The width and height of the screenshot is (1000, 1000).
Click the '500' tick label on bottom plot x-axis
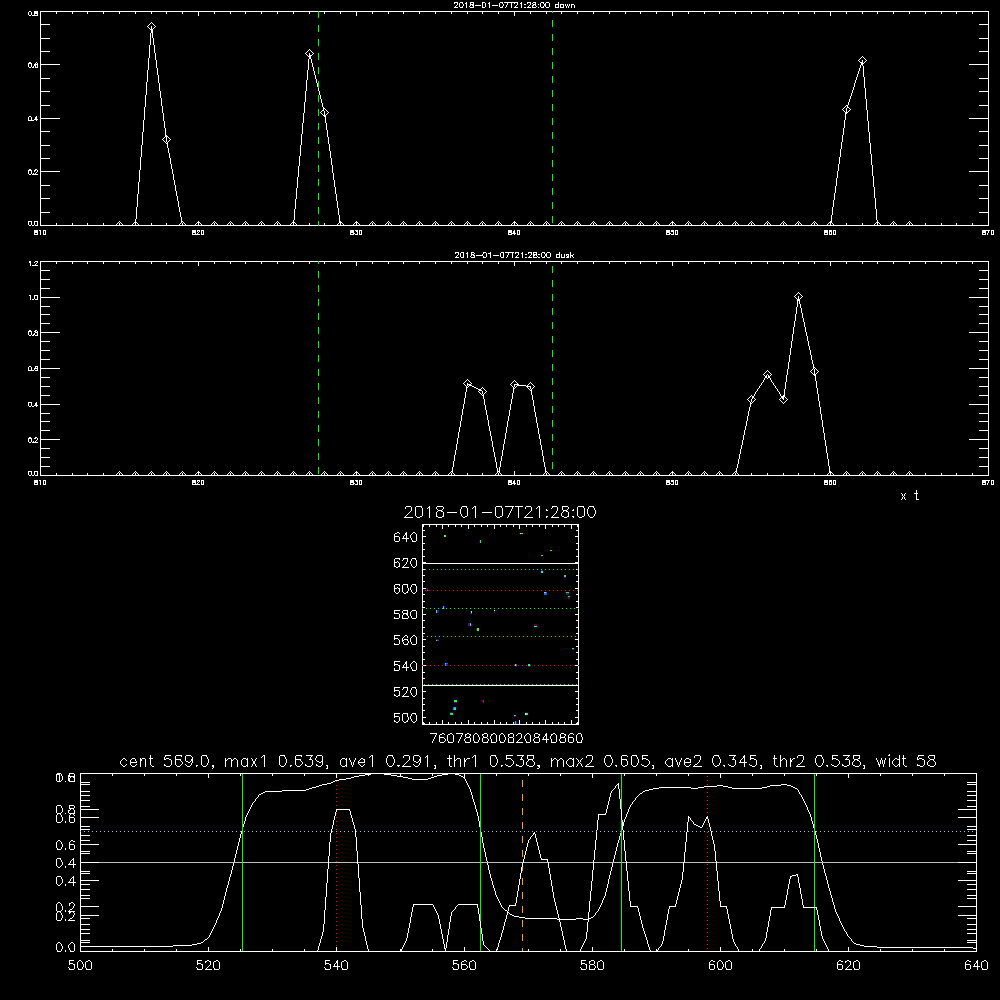(x=80, y=965)
